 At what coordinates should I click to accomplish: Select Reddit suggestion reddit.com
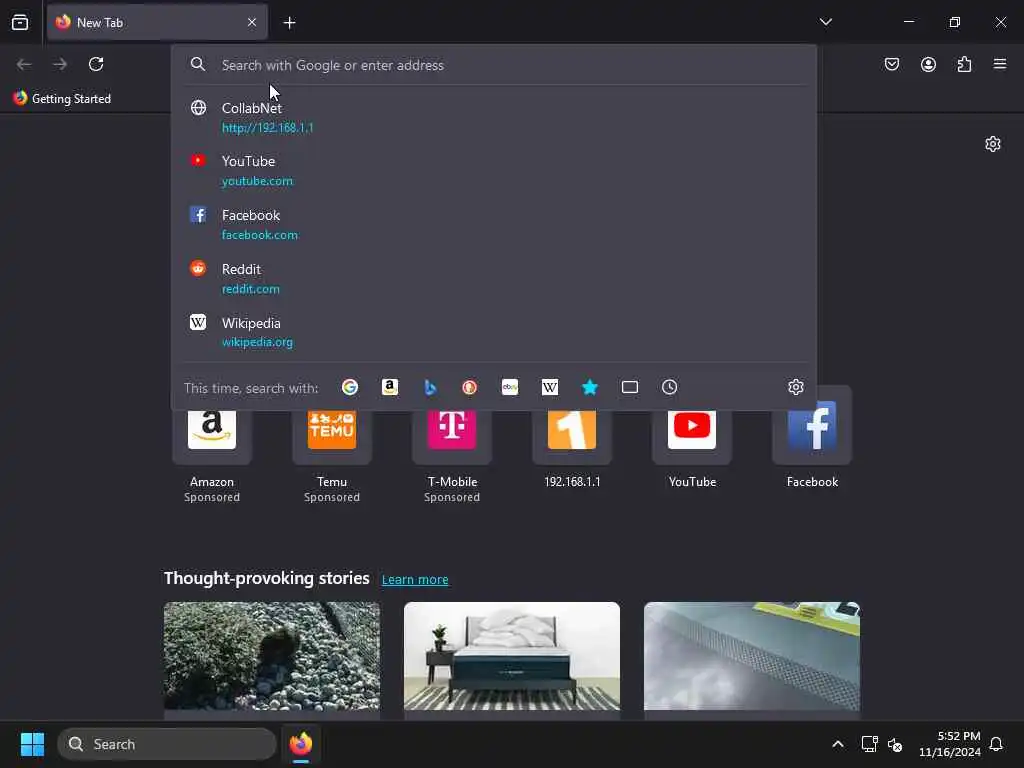pos(494,278)
